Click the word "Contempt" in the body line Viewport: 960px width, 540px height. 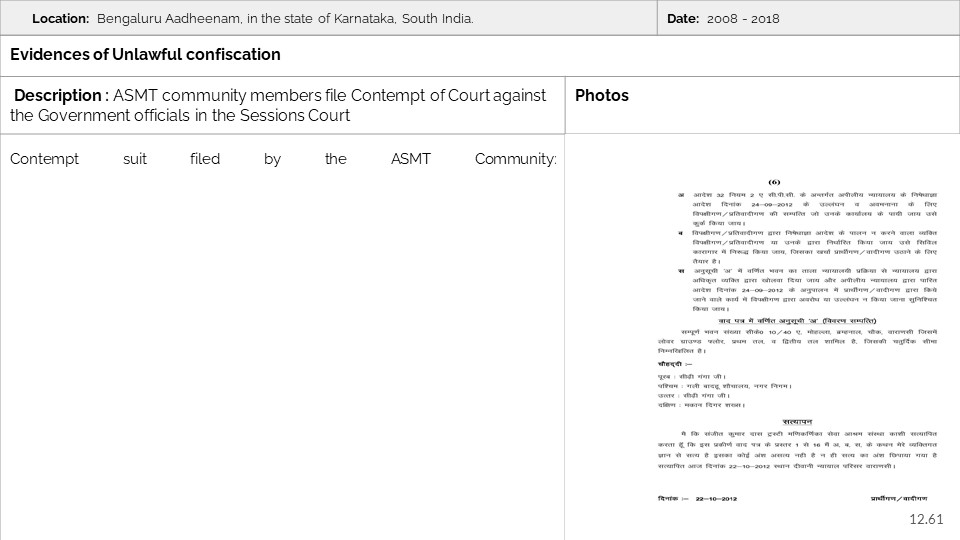coord(44,159)
